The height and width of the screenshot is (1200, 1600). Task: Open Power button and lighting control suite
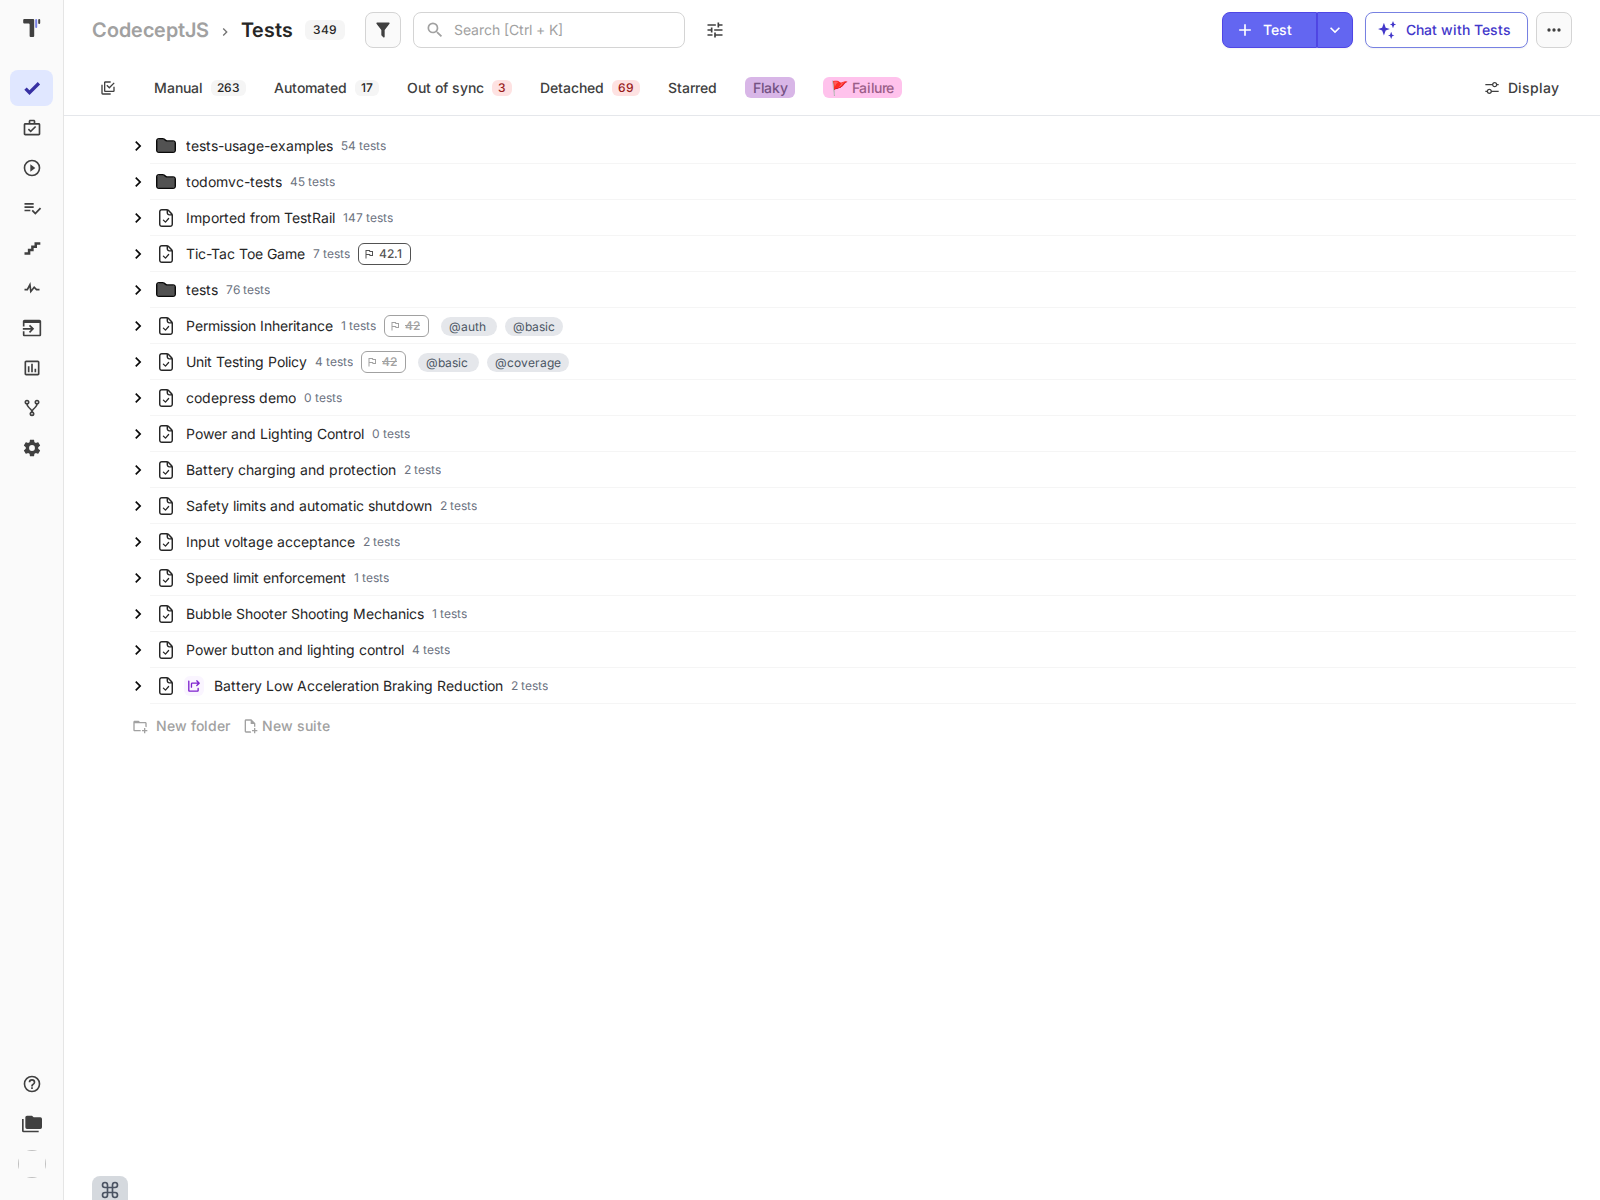coord(295,650)
